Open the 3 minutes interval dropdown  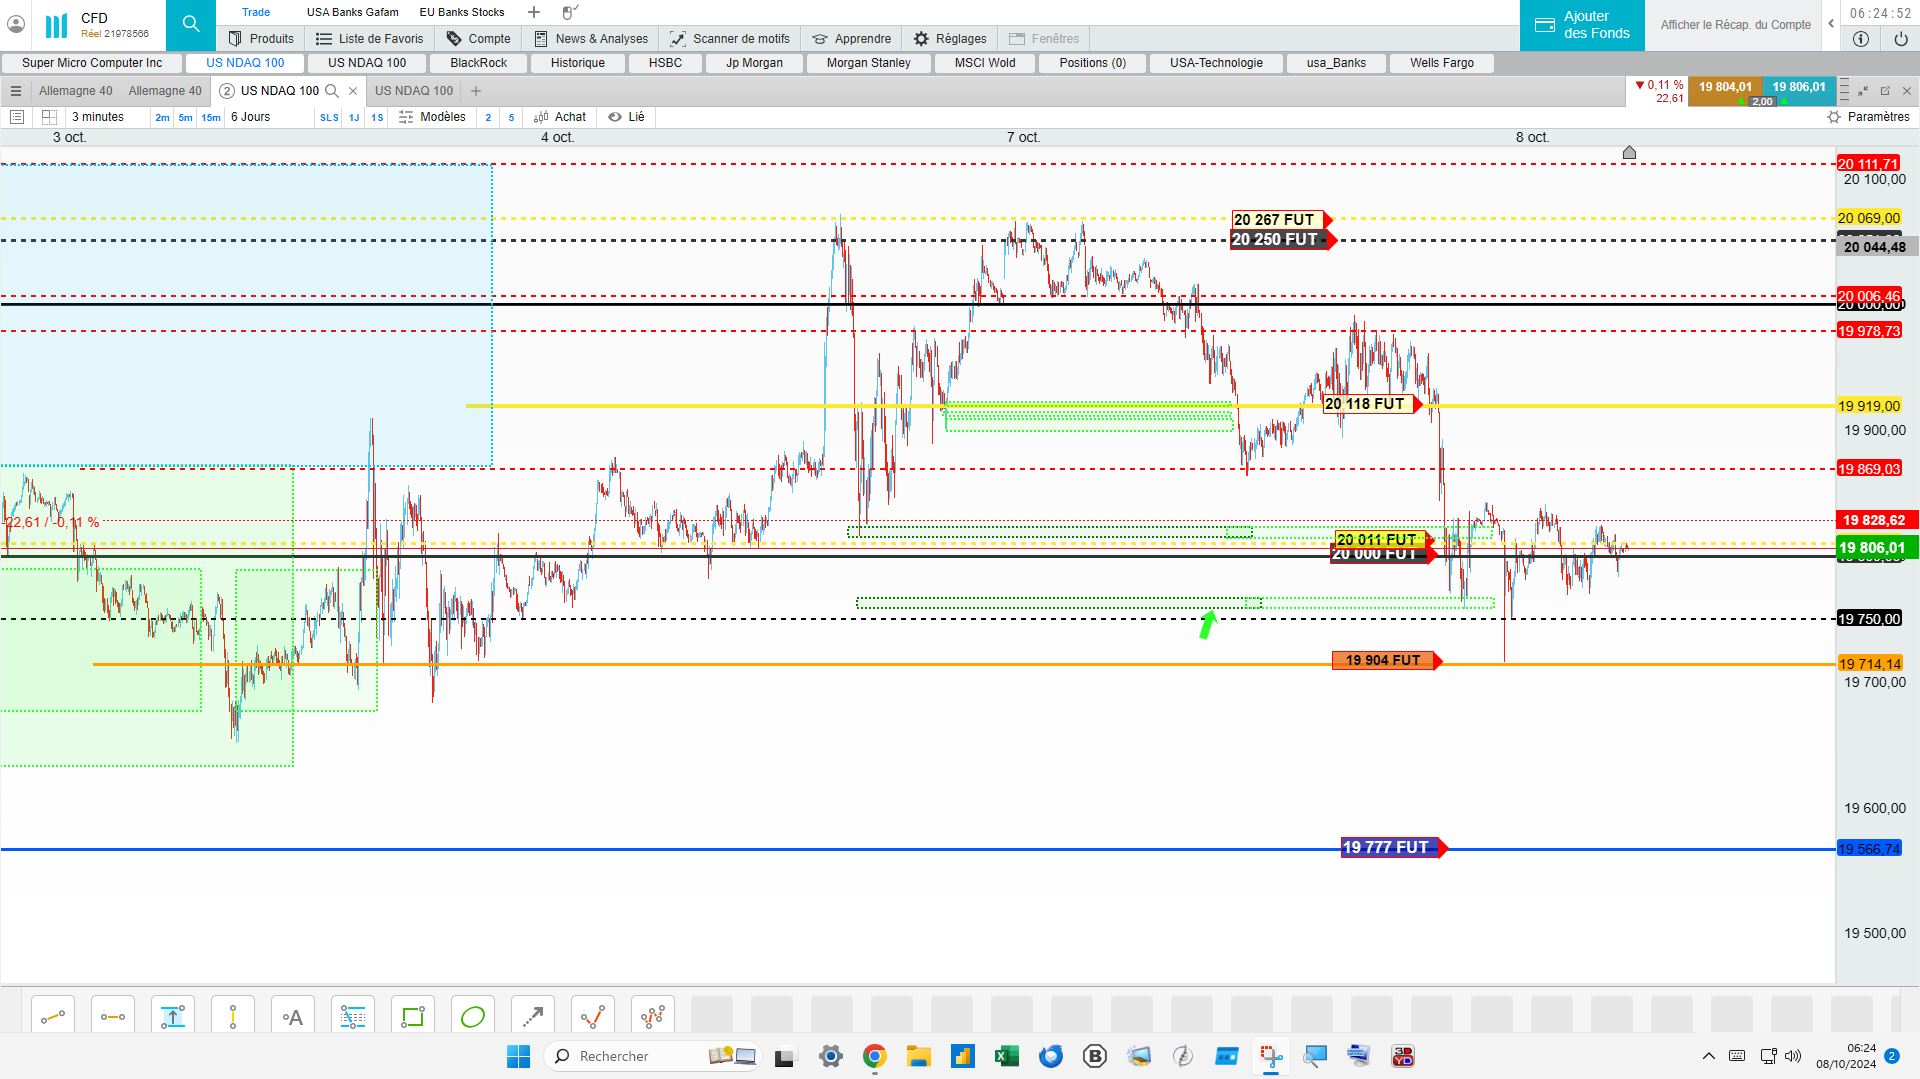[98, 117]
